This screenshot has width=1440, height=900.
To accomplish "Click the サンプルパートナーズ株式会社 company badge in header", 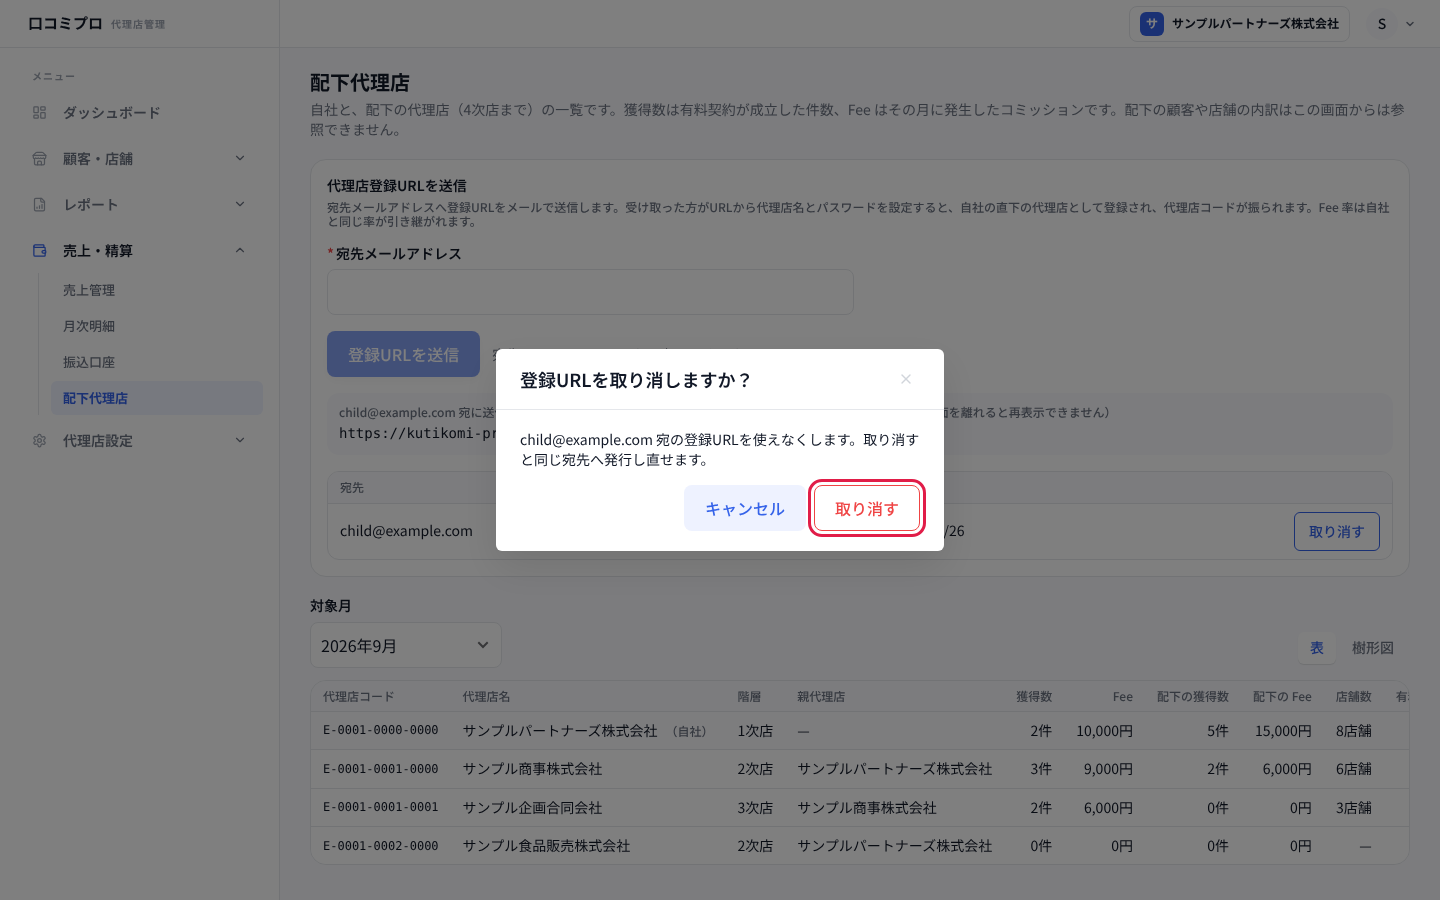I will click(x=1239, y=24).
